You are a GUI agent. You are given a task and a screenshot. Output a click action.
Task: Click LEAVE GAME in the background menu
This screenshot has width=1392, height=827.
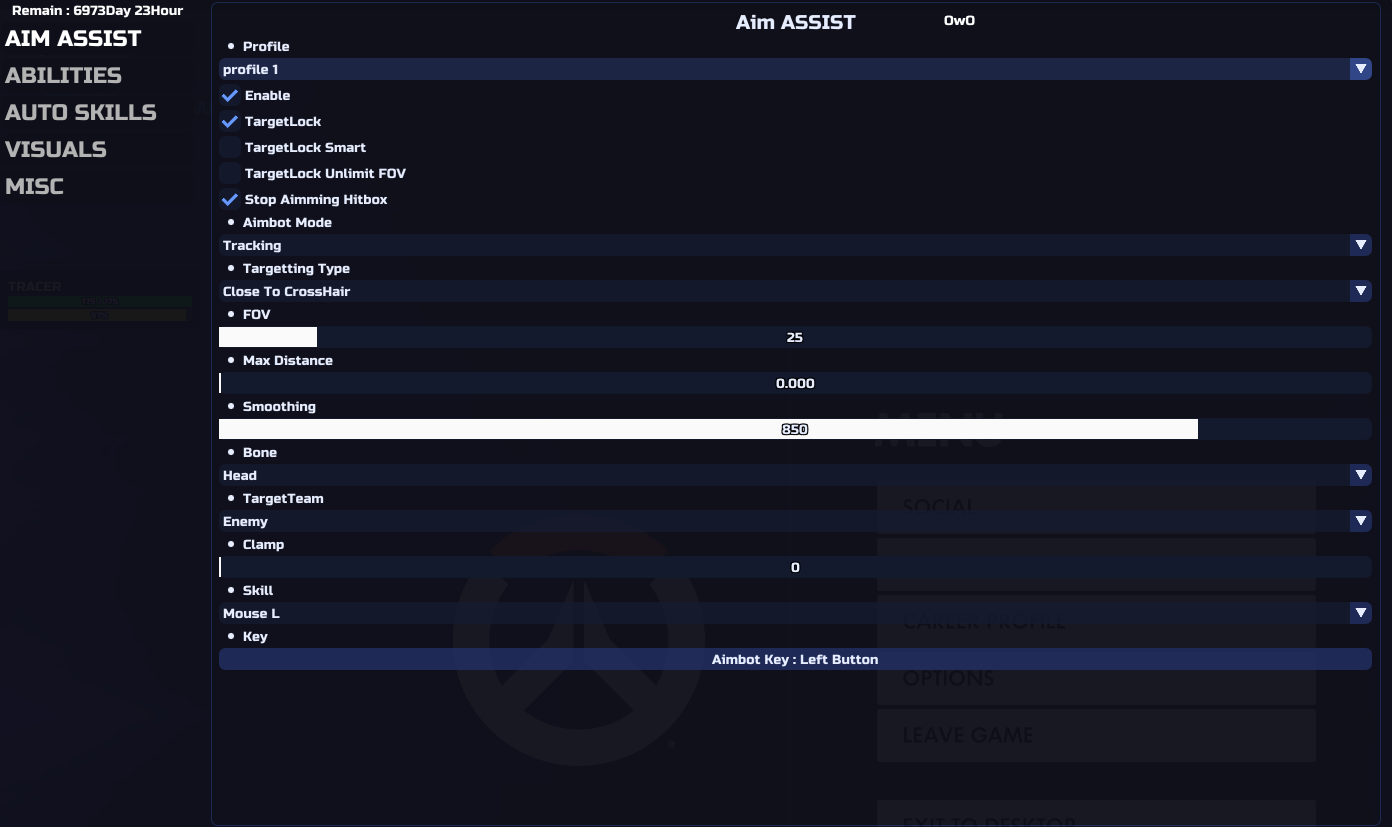(1096, 735)
